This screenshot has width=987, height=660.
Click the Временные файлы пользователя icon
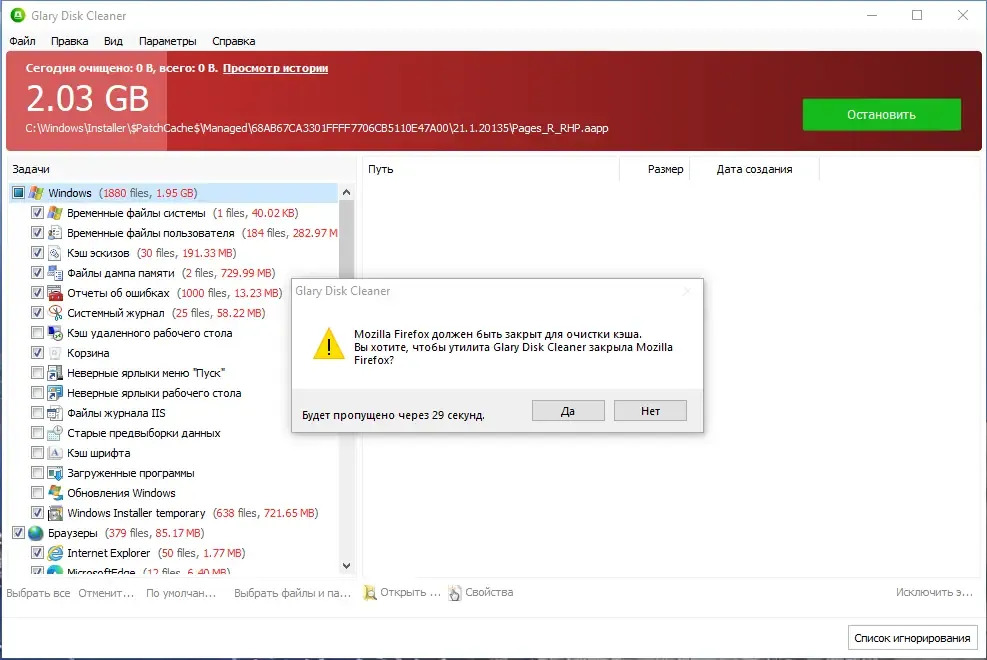tap(55, 233)
